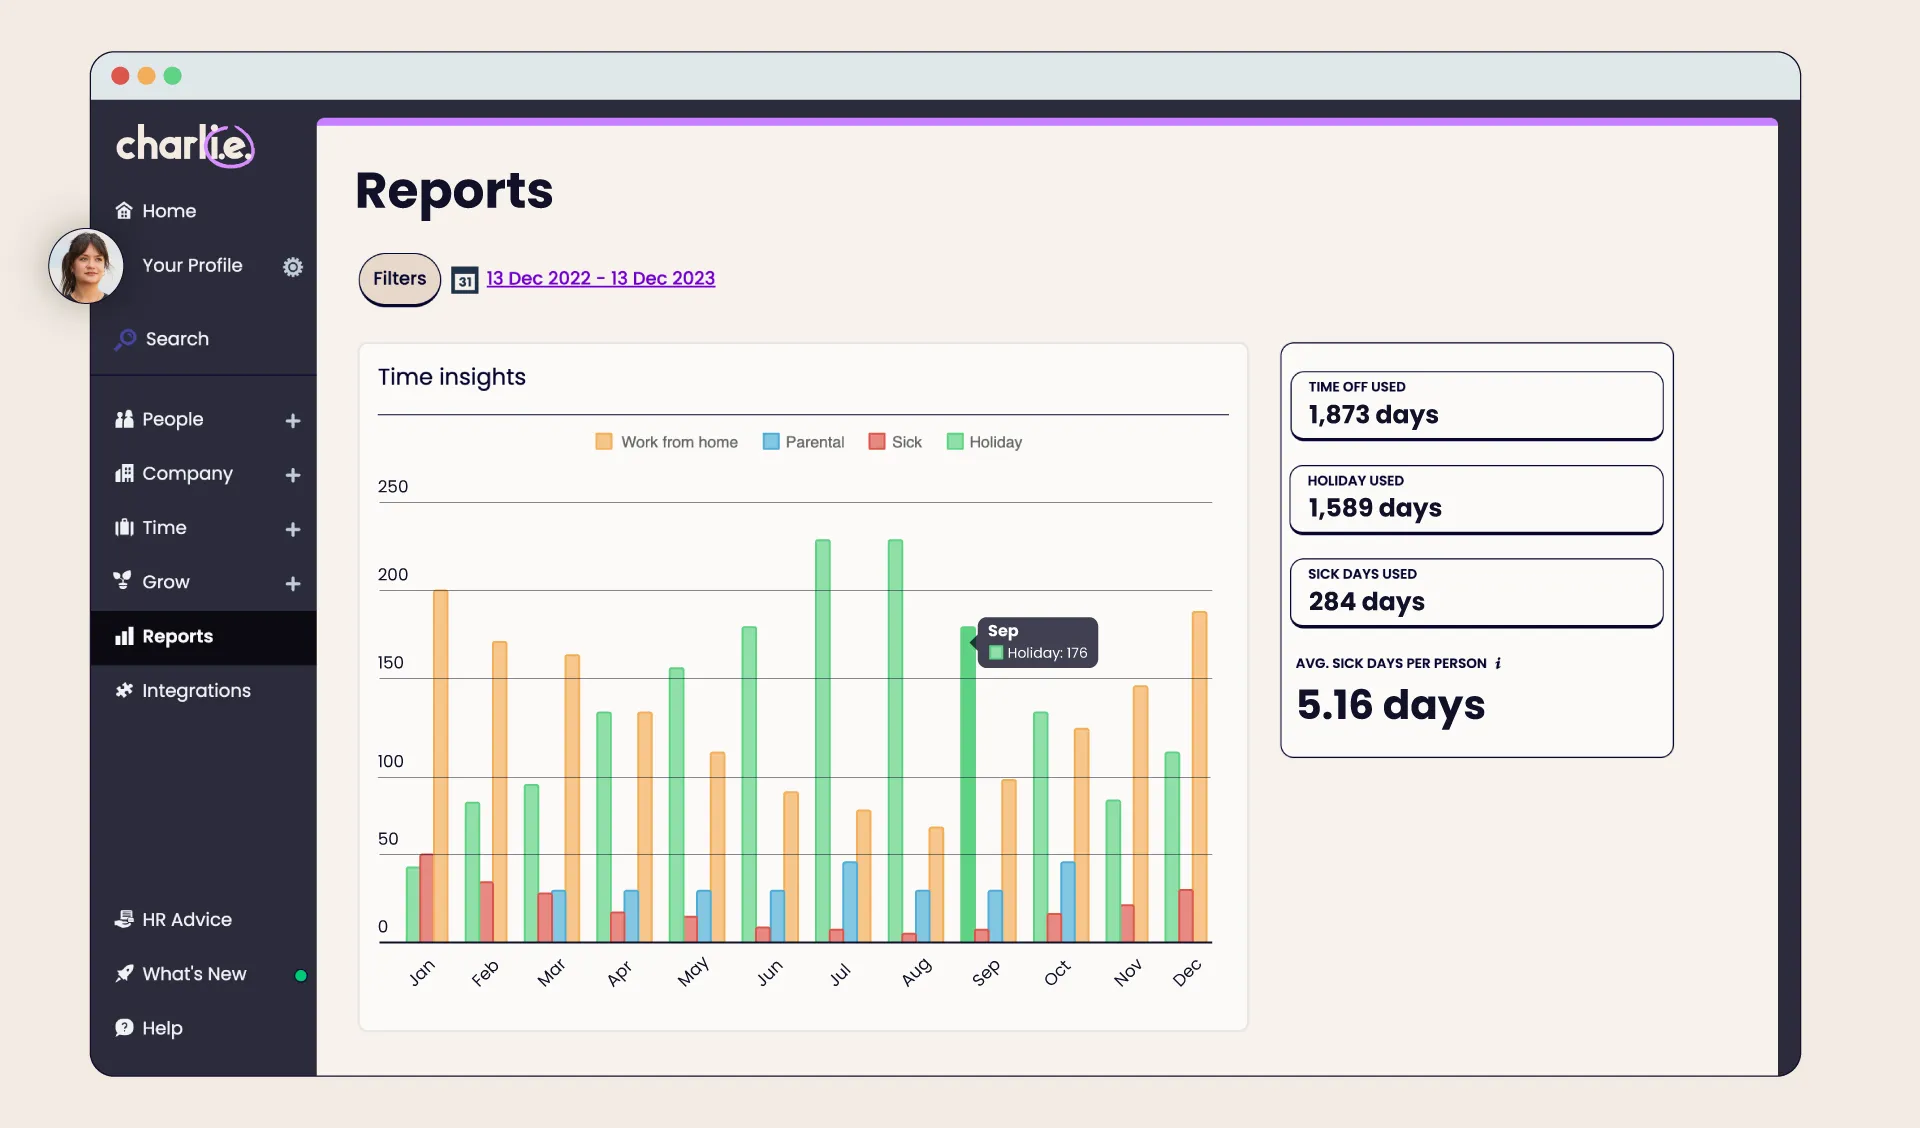Viewport: 1920px width, 1128px height.
Task: Expand the Time section plus
Action: (292, 529)
